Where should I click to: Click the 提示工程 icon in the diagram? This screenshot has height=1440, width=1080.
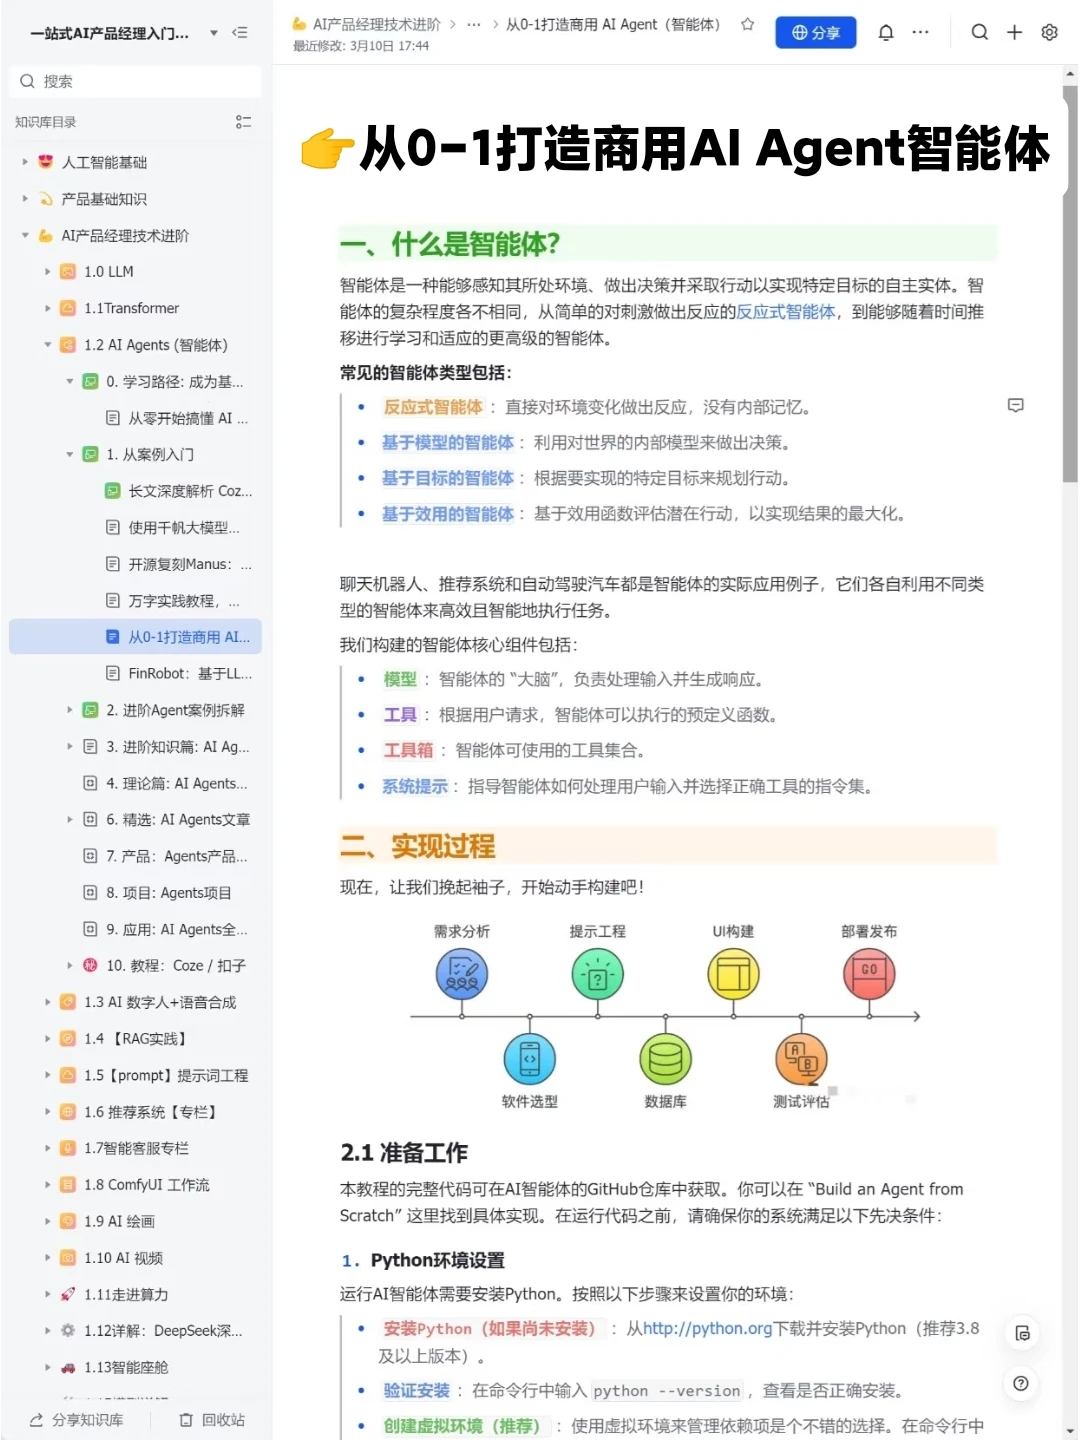598,974
